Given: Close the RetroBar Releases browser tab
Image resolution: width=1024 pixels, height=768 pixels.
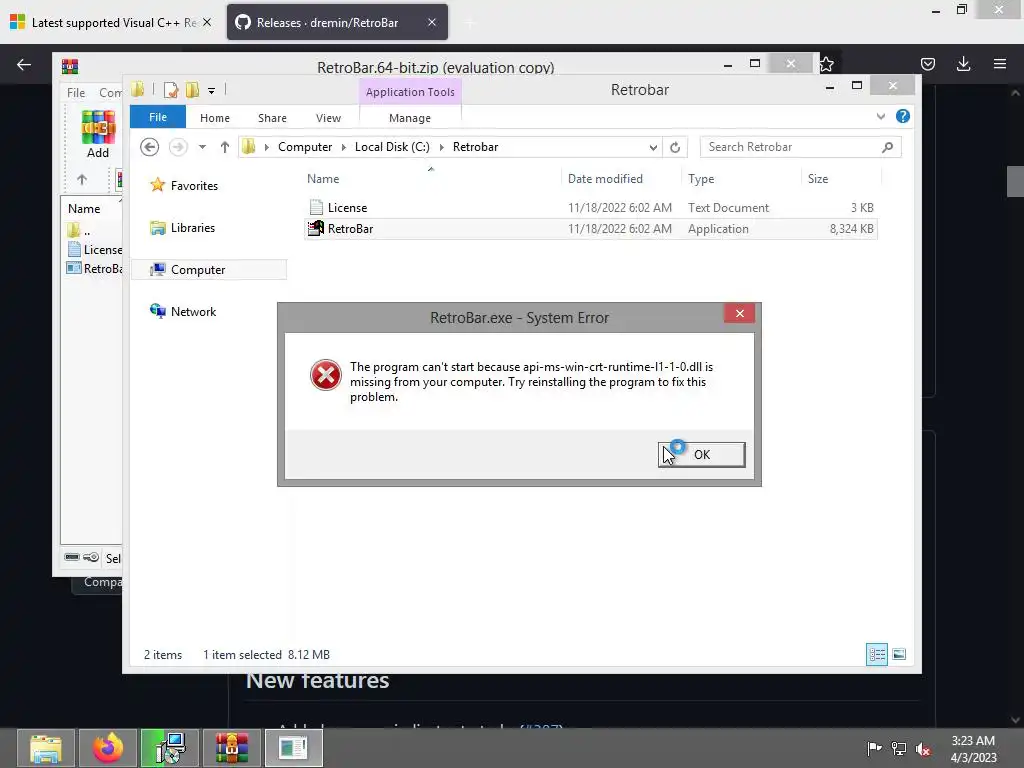Looking at the screenshot, I should click(x=432, y=22).
